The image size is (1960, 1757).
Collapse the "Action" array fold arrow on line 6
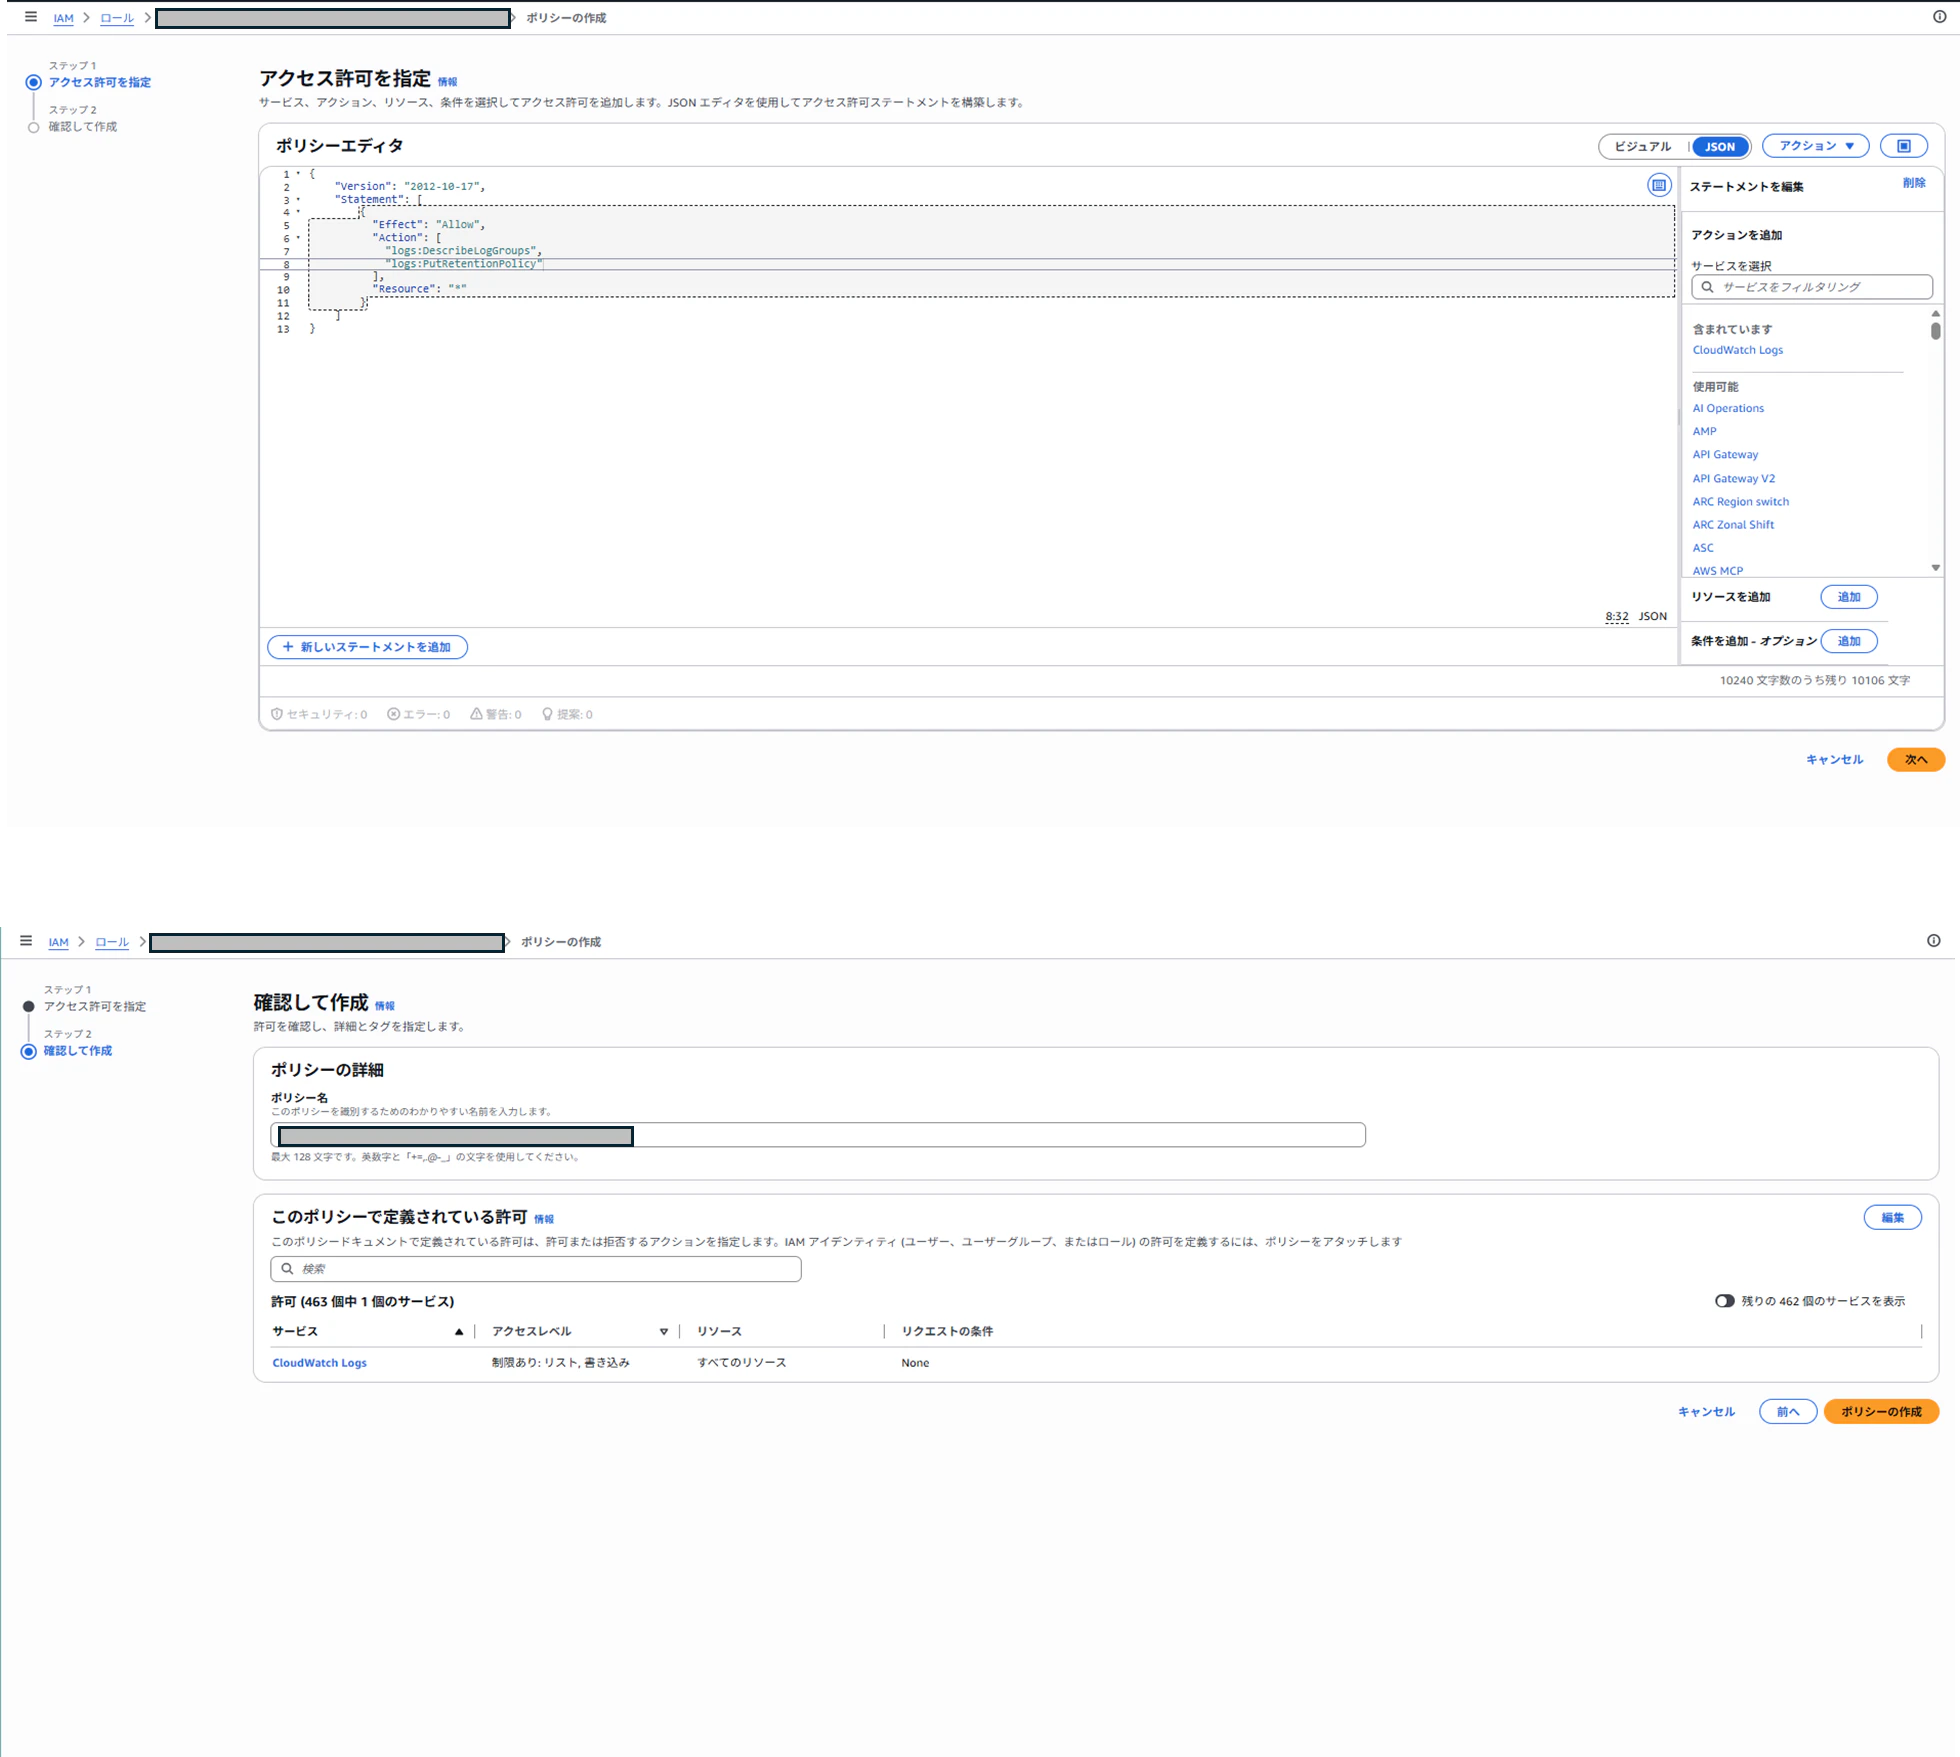298,238
